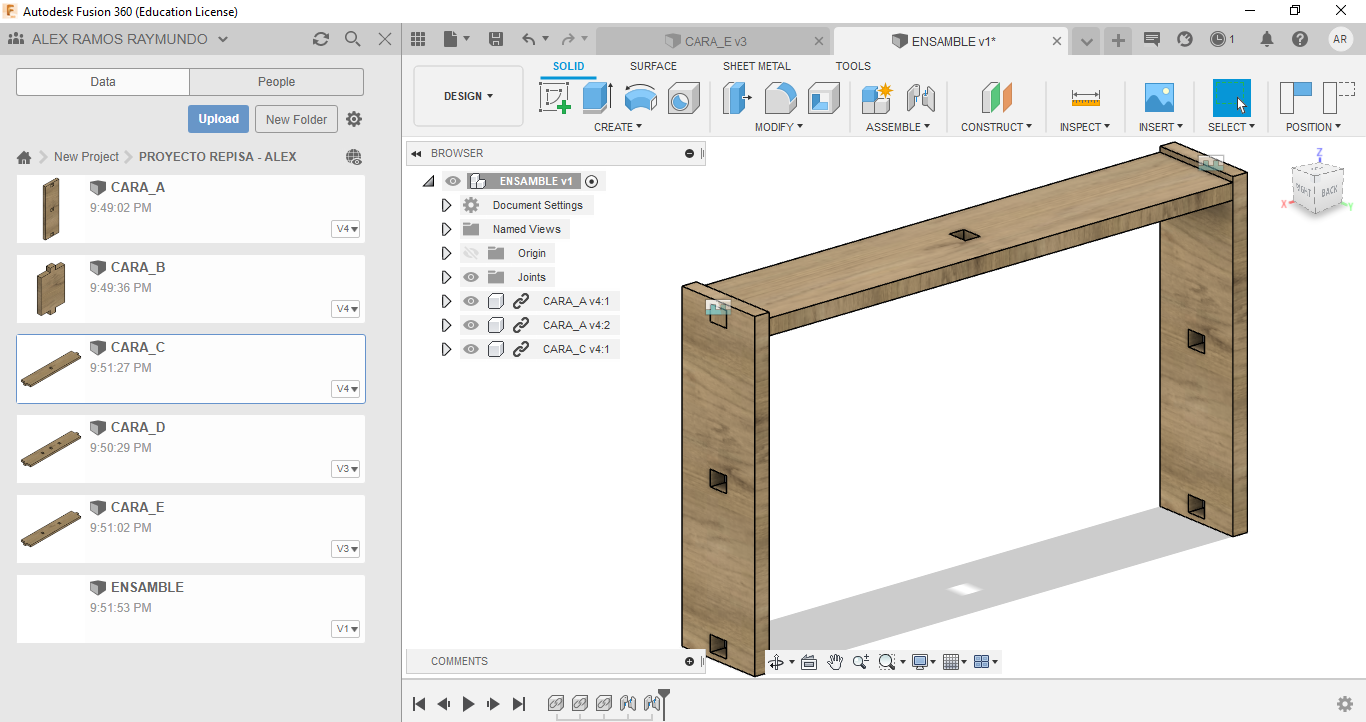Switch to the SHEET METAL tab

(756, 66)
